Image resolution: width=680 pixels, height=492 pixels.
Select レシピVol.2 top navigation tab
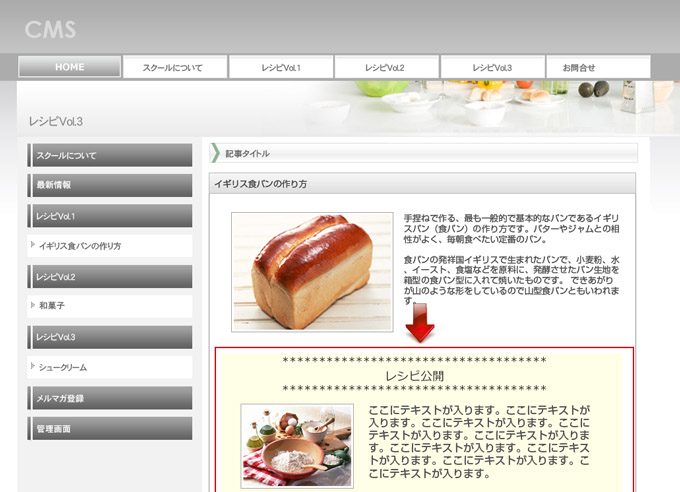385,67
